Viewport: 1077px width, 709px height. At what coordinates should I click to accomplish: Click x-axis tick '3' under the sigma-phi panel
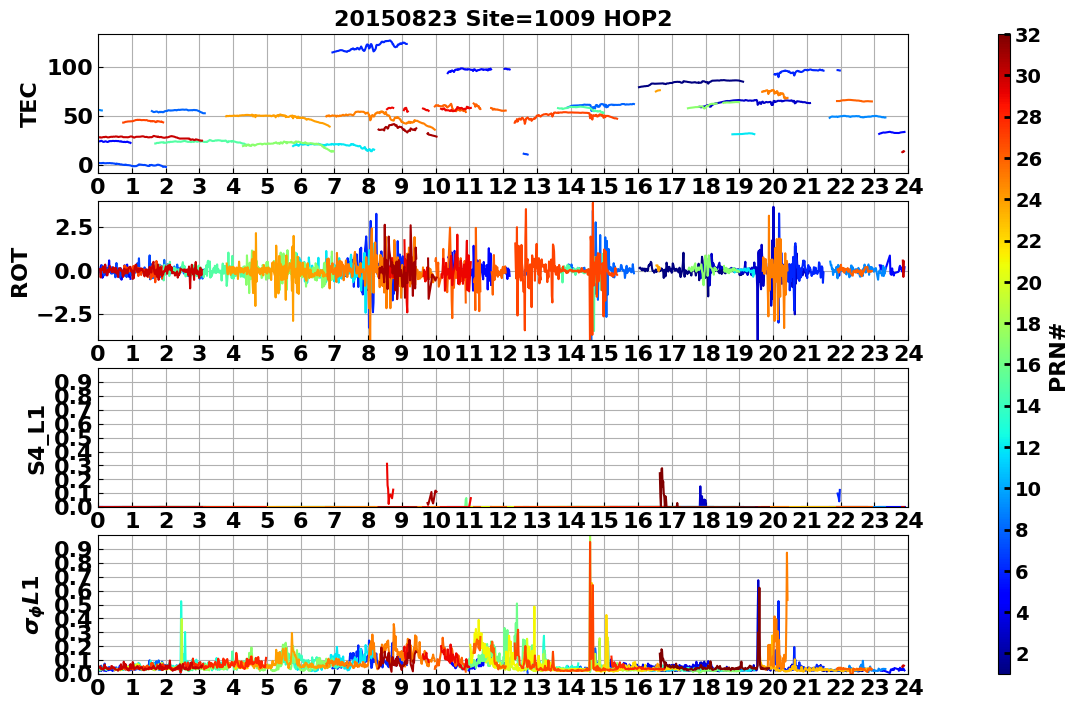click(199, 687)
